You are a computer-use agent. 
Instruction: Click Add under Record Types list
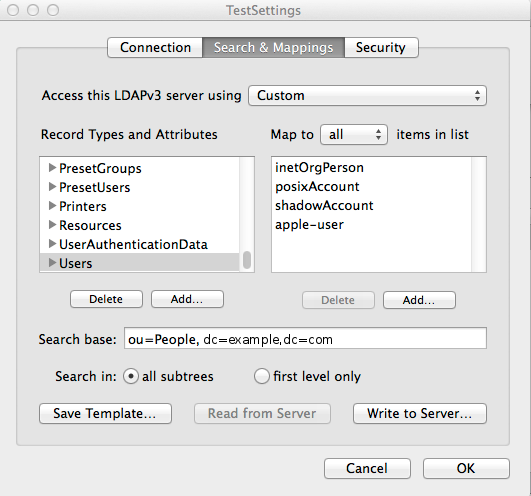187,299
